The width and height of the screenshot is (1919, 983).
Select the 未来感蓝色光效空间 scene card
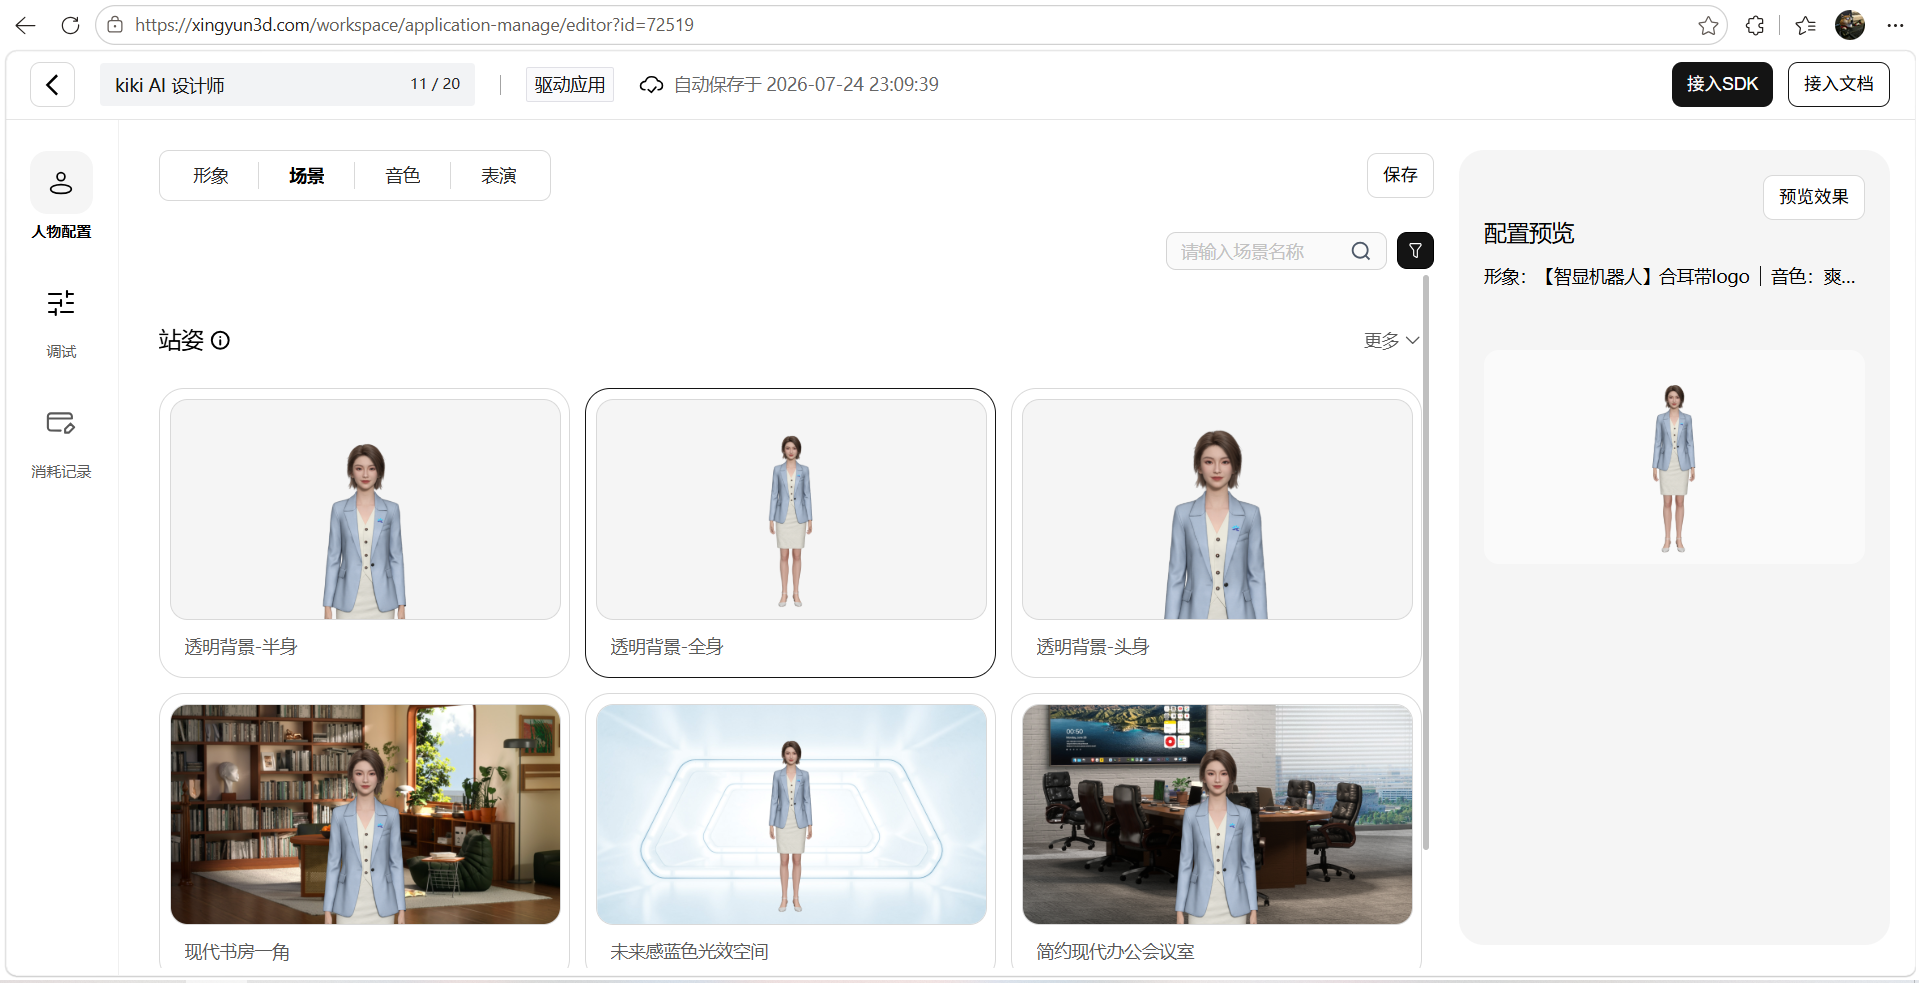pyautogui.click(x=790, y=831)
